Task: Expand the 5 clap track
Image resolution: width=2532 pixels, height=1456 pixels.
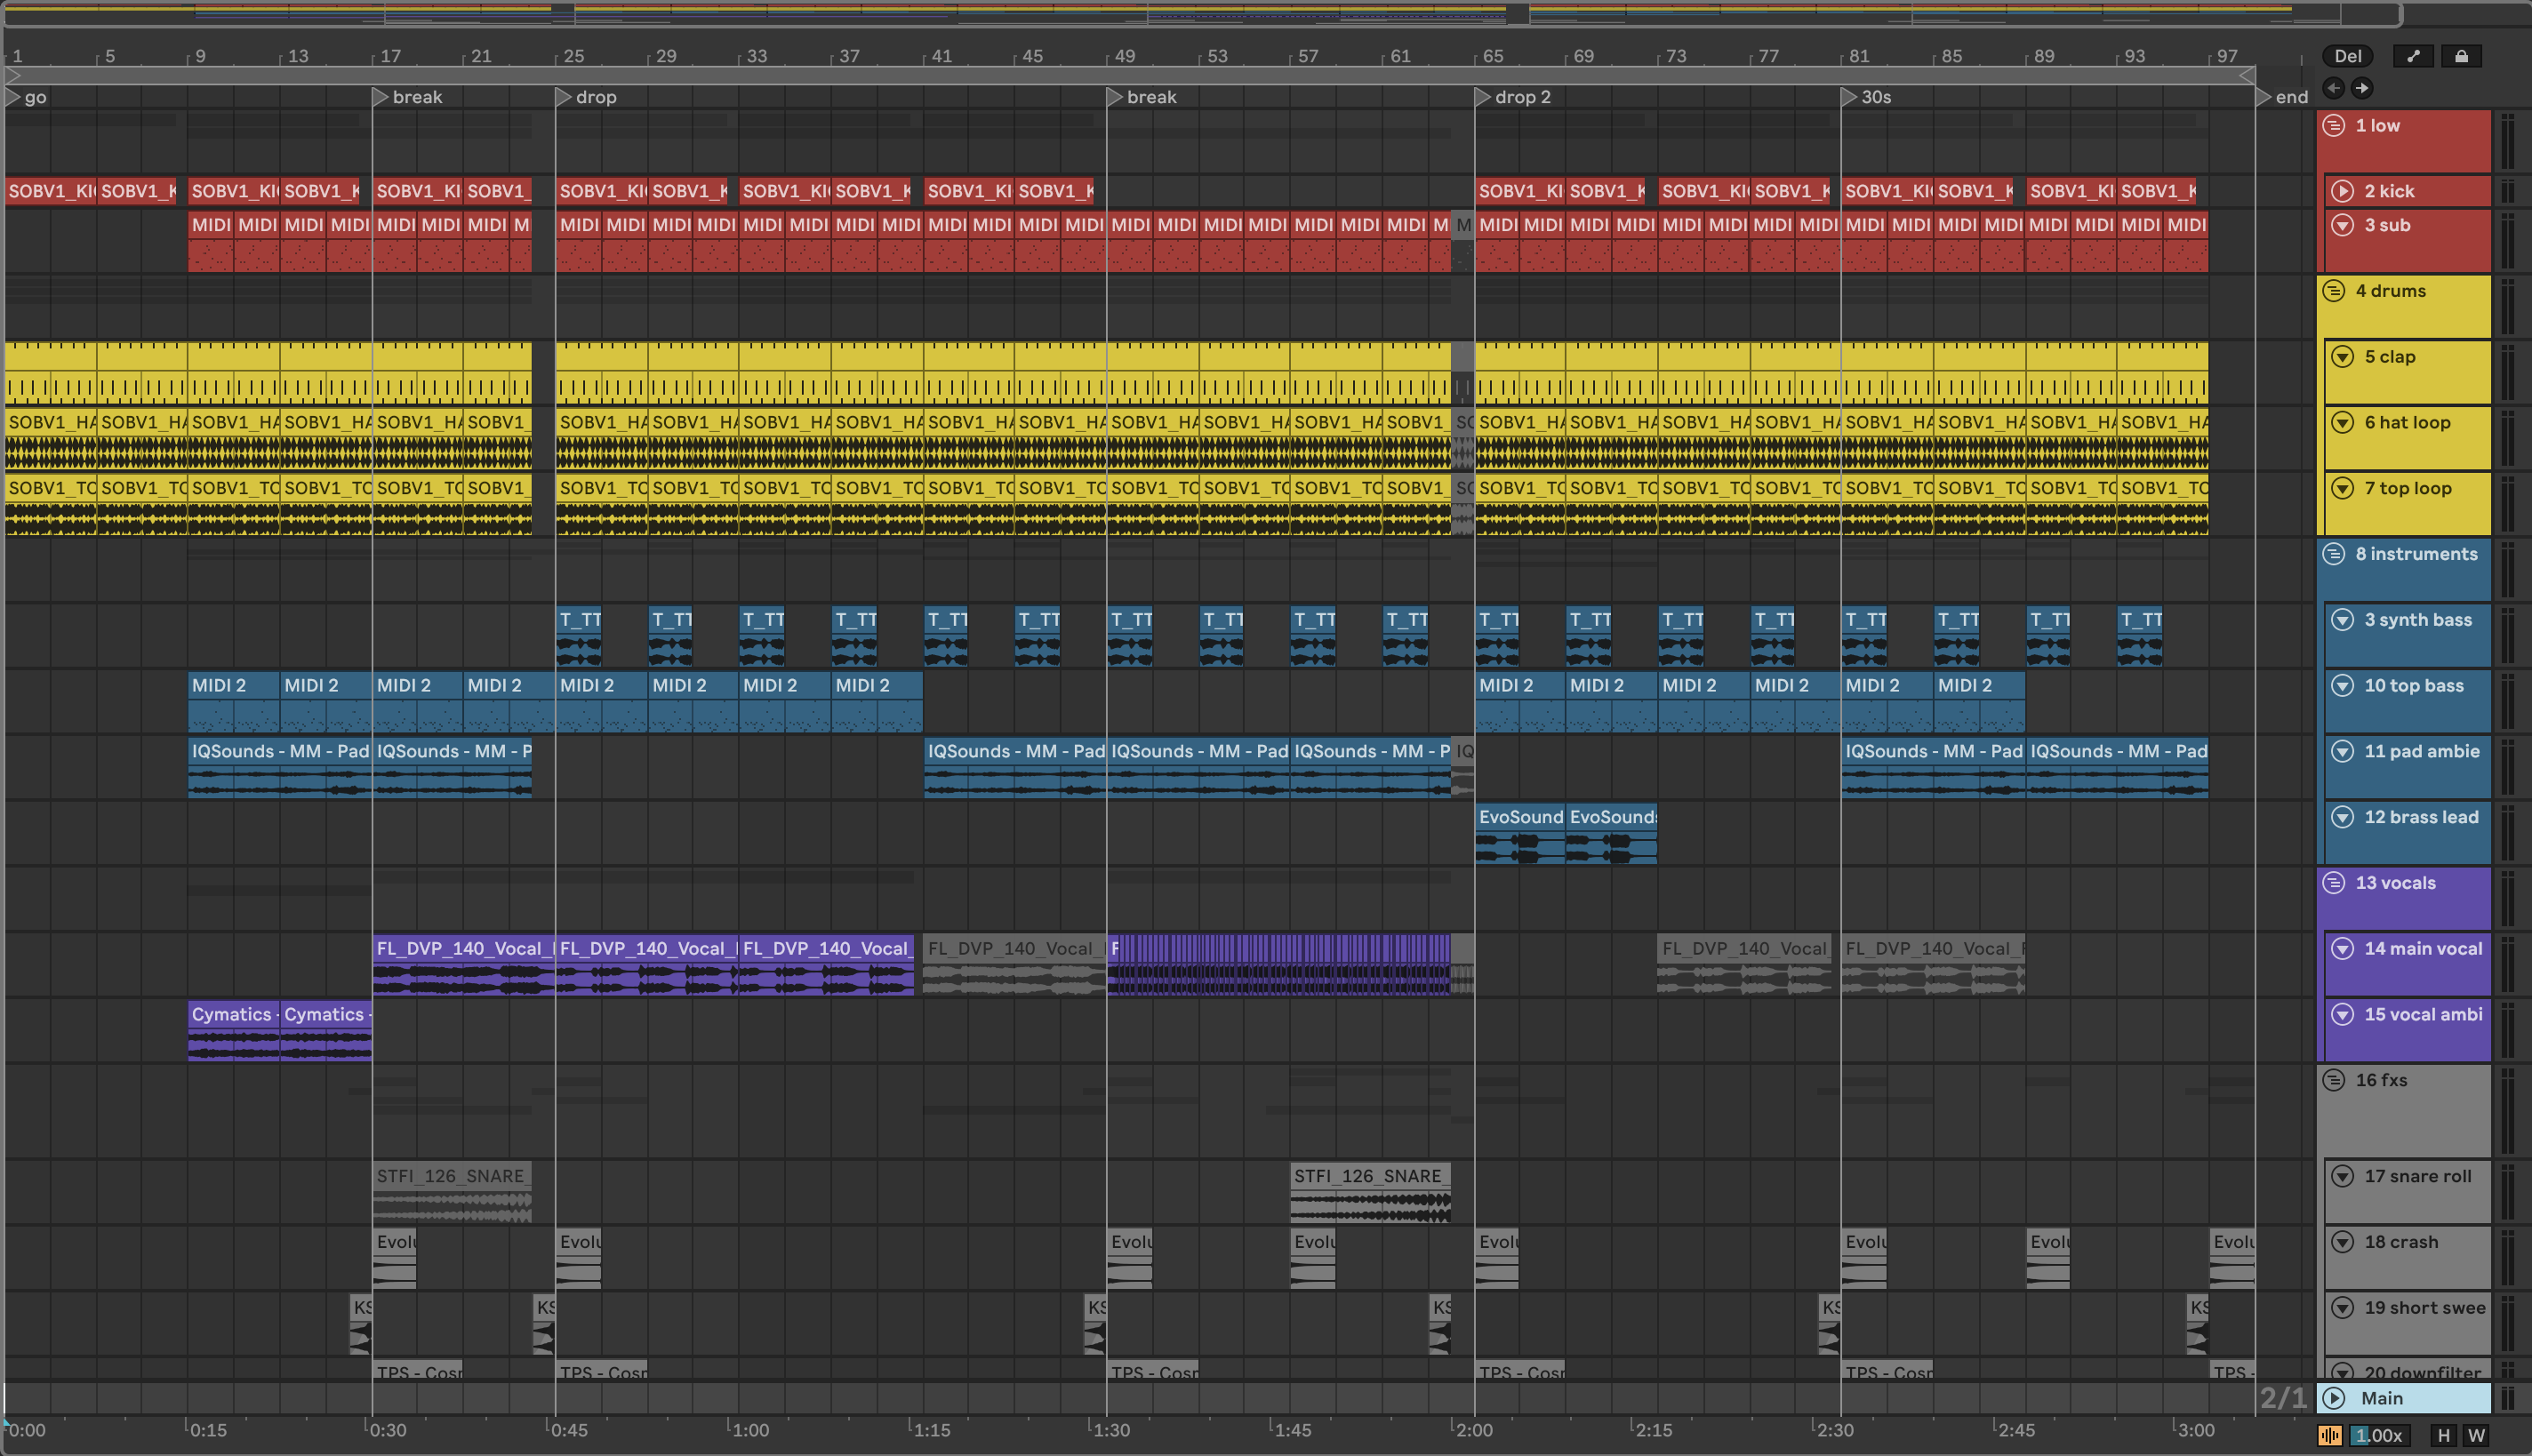Action: 2342,357
